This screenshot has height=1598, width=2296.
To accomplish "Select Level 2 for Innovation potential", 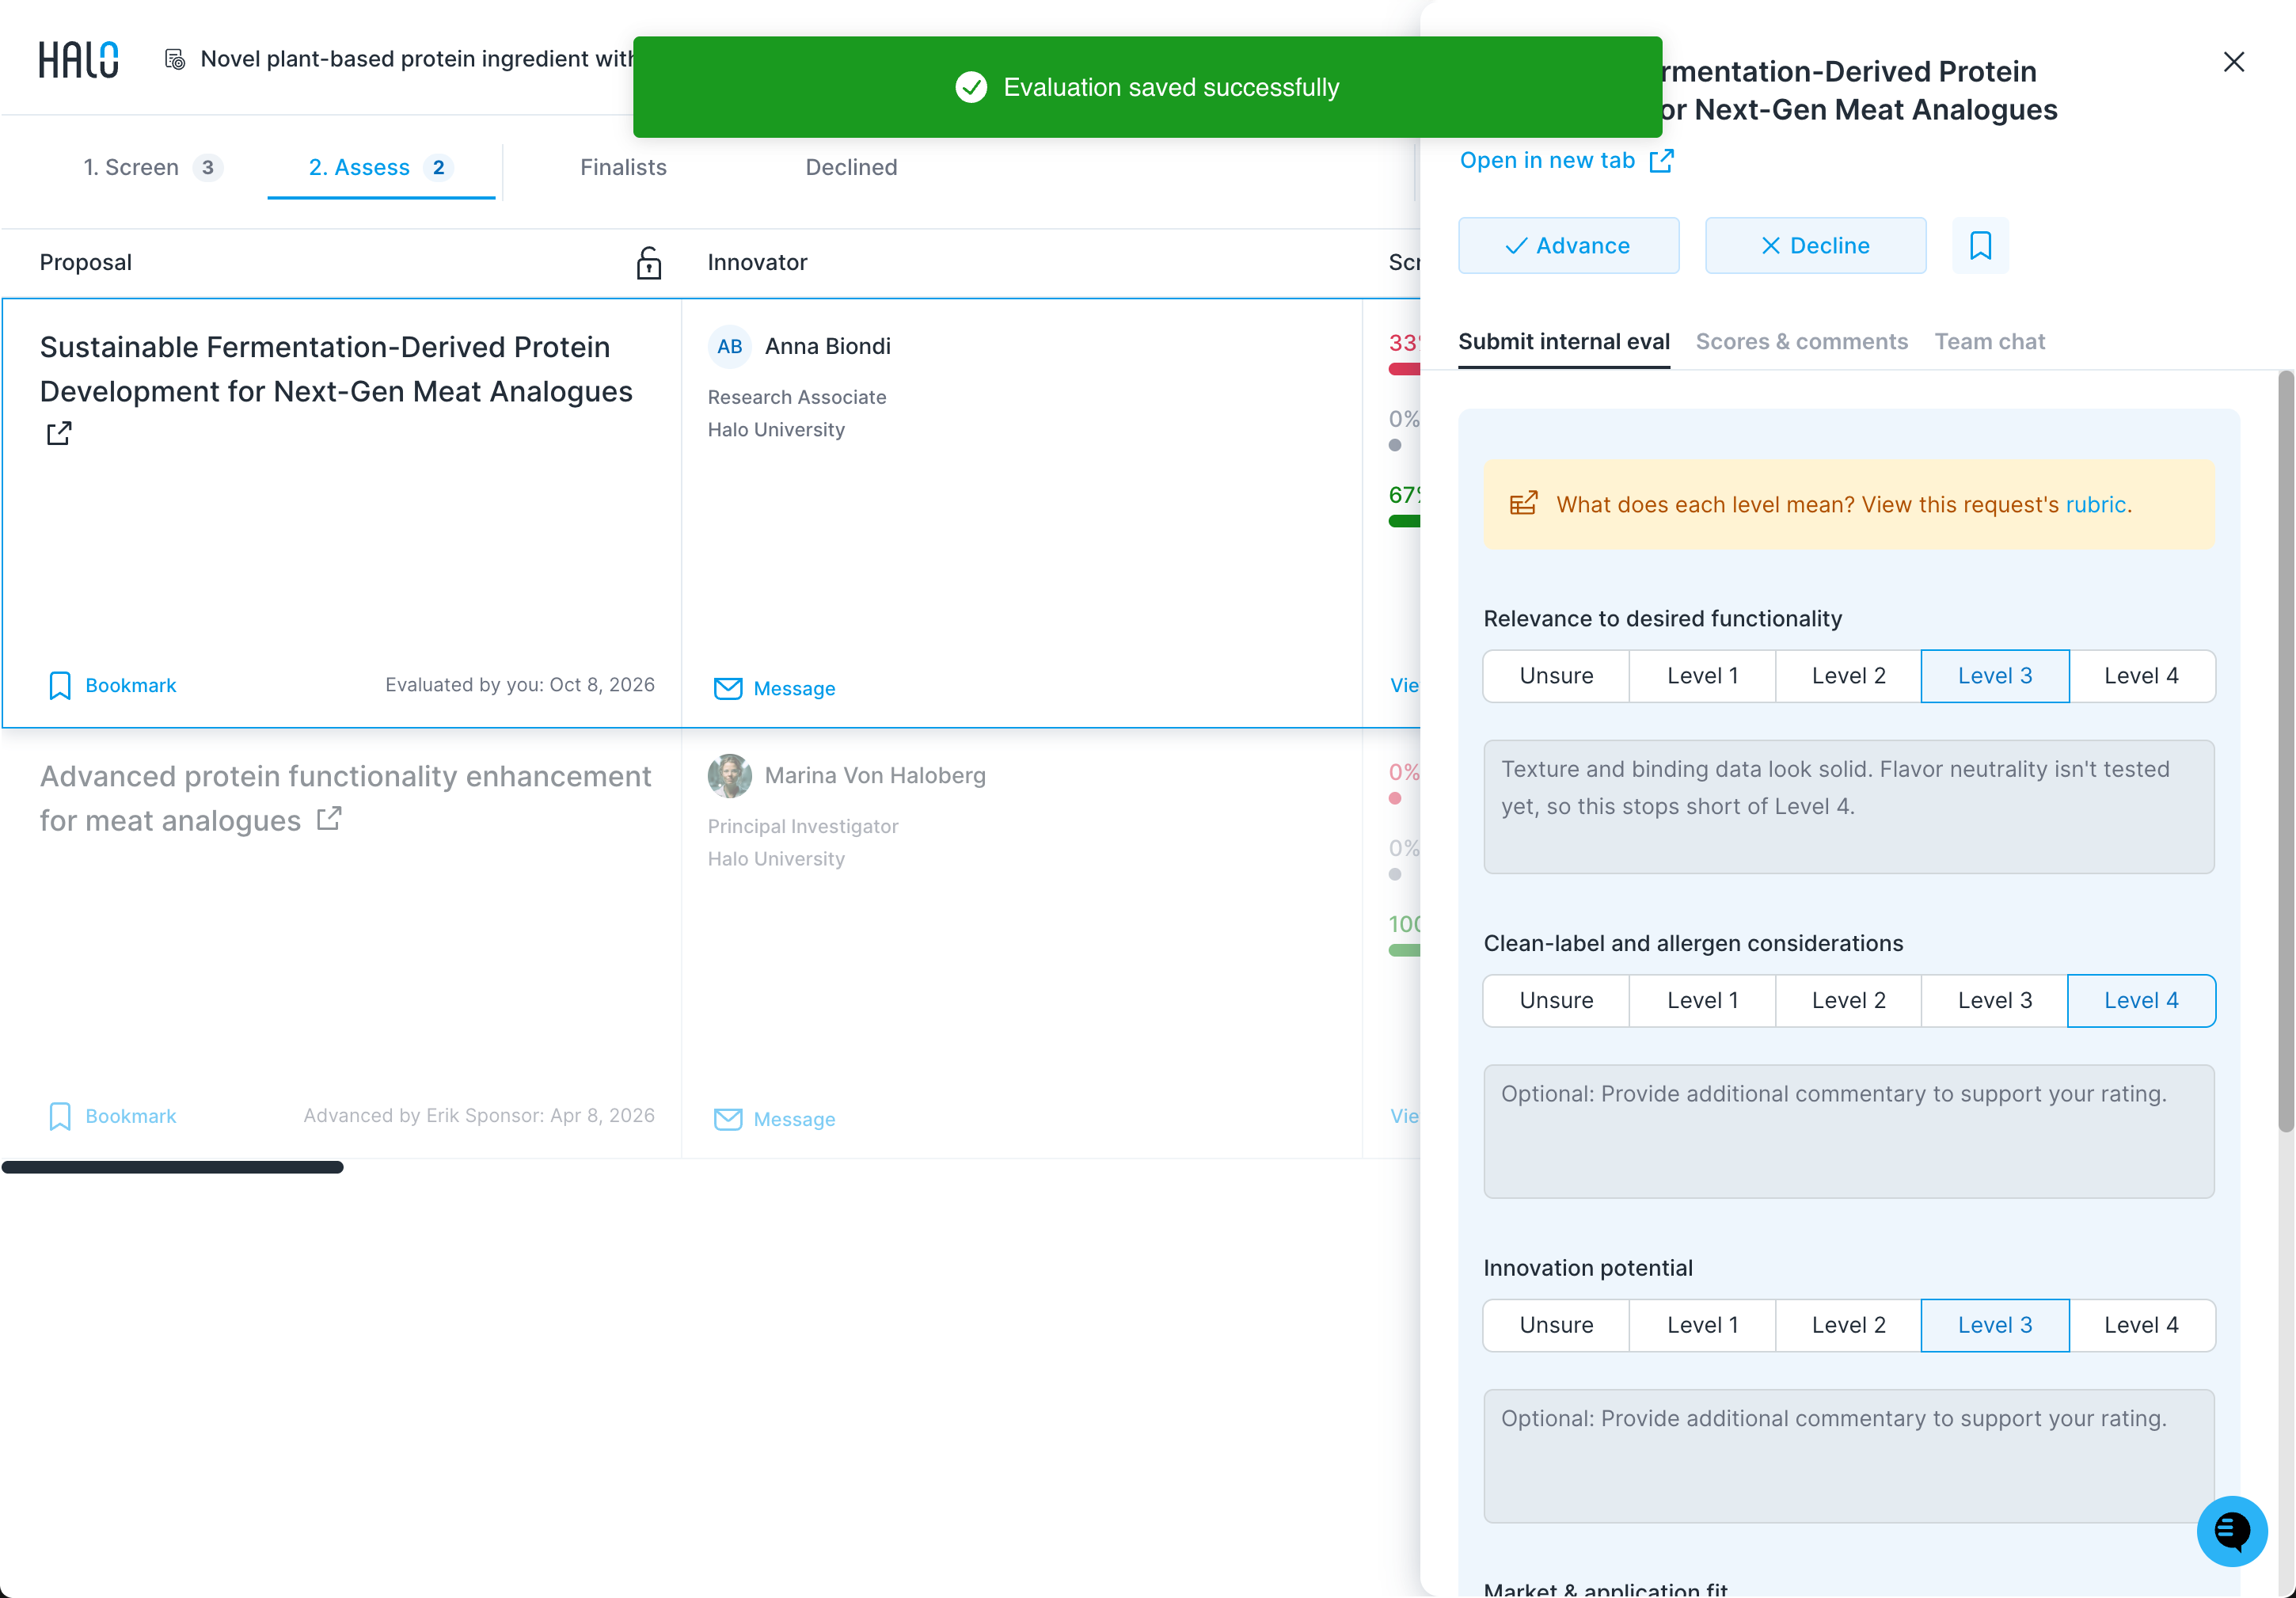I will click(x=1848, y=1326).
